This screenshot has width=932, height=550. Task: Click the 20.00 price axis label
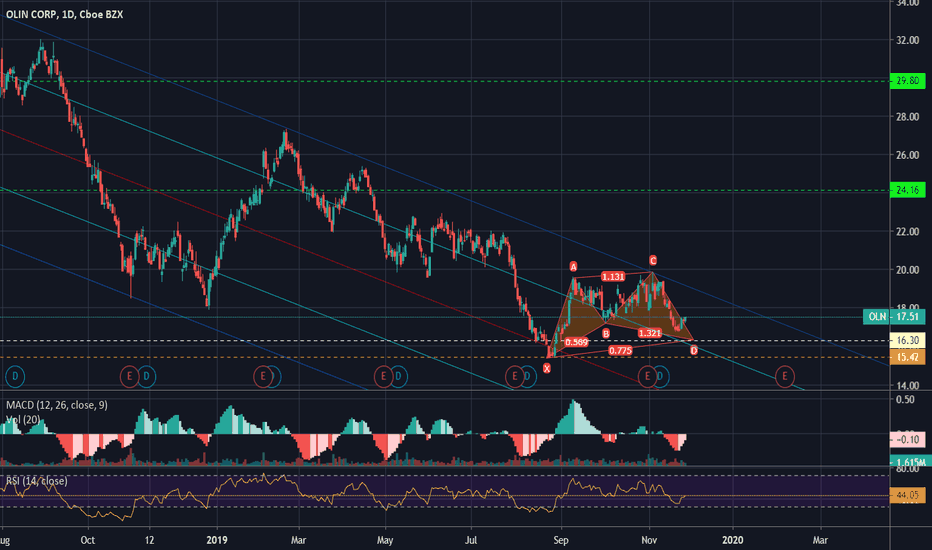click(x=907, y=270)
